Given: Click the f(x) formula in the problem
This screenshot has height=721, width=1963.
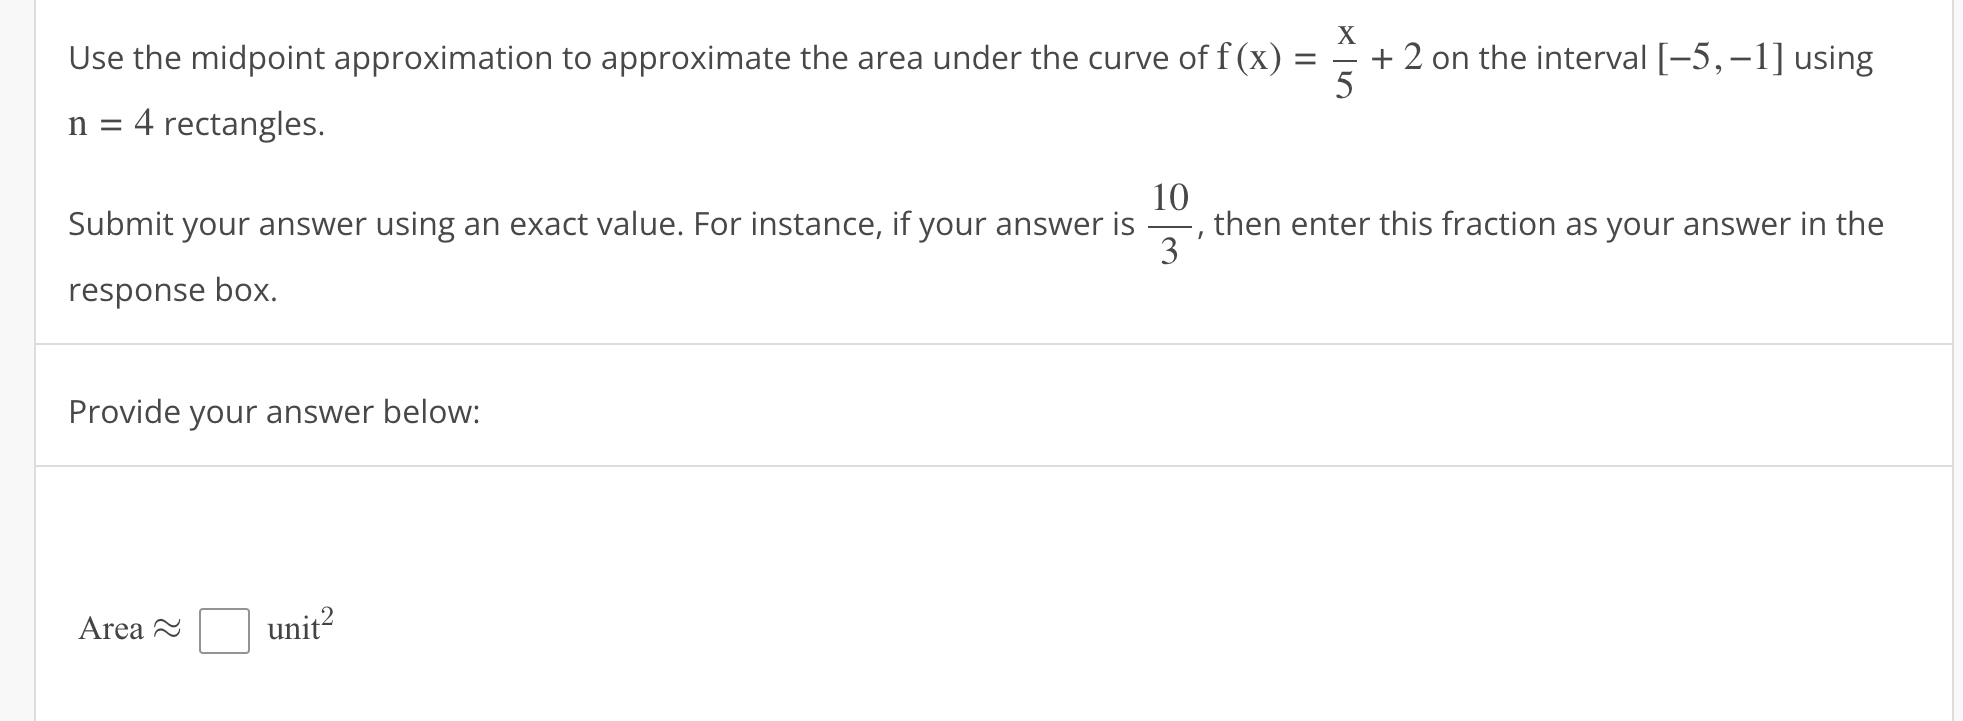Looking at the screenshot, I should coord(1250,57).
